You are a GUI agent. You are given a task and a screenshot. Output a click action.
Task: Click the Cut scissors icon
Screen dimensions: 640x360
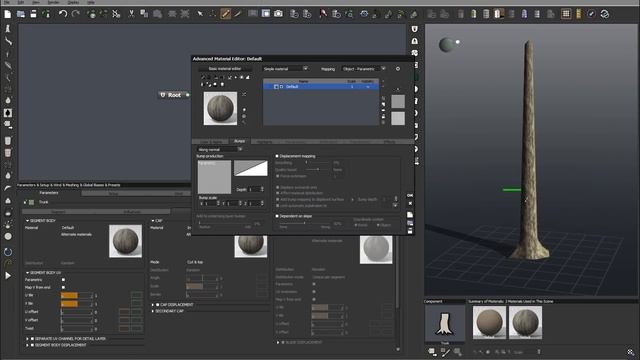[x=131, y=14]
